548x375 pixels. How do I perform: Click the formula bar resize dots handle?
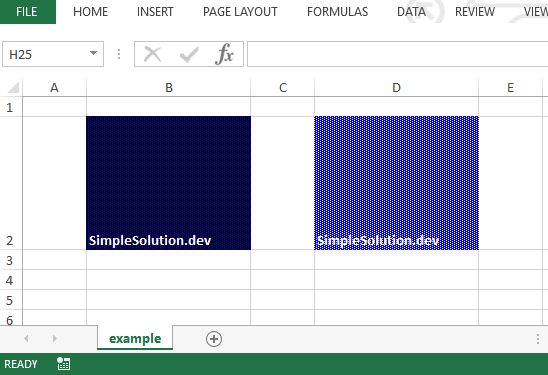[x=119, y=54]
